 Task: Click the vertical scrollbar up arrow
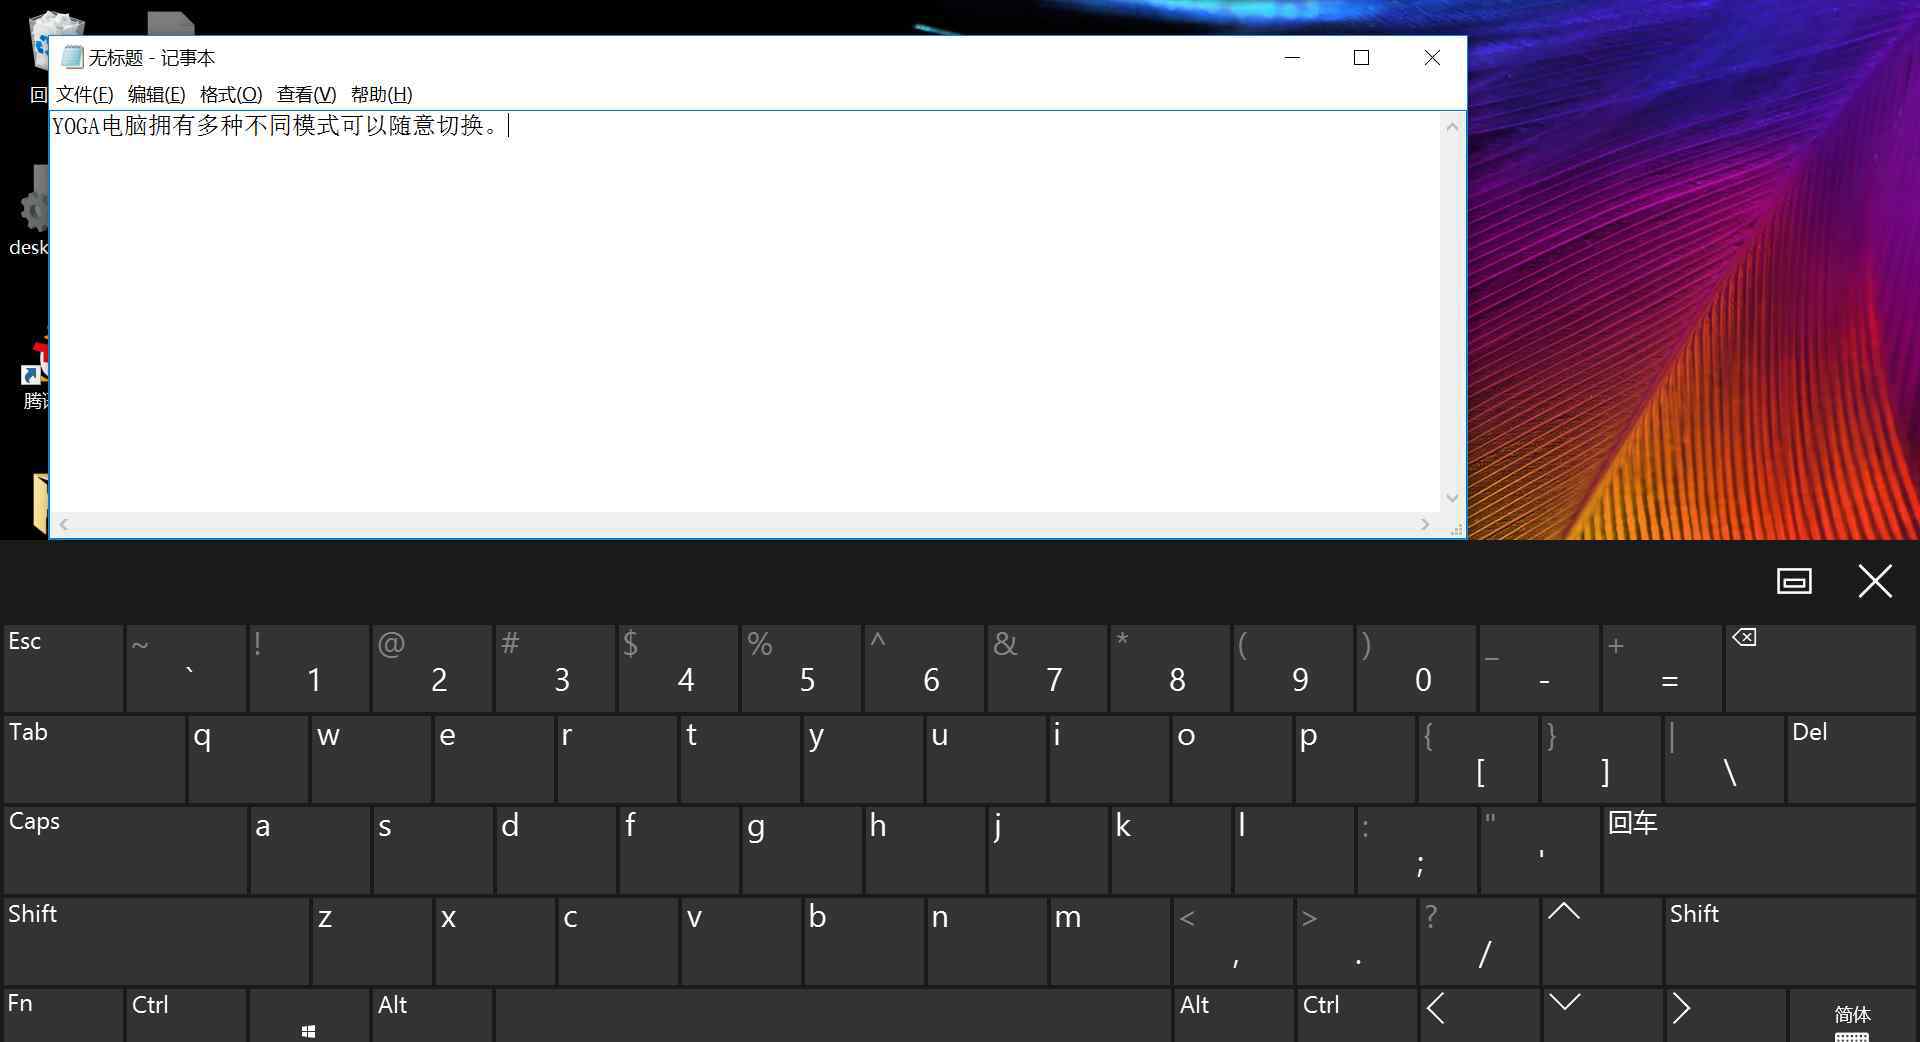[x=1452, y=126]
